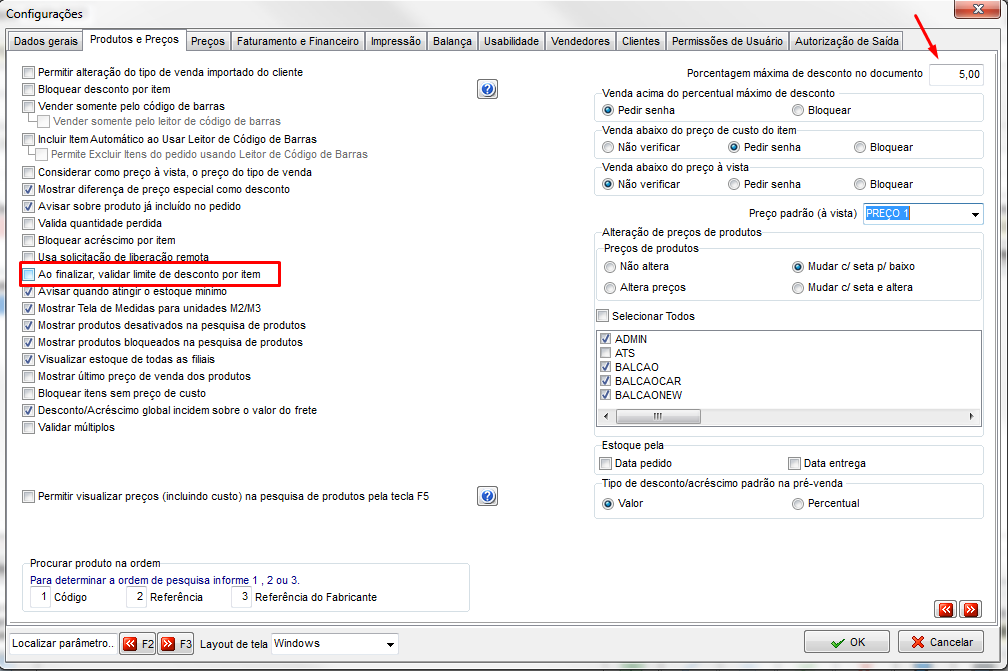This screenshot has width=1008, height=671.
Task: Check Estoque pela Data pedido
Action: point(606,463)
